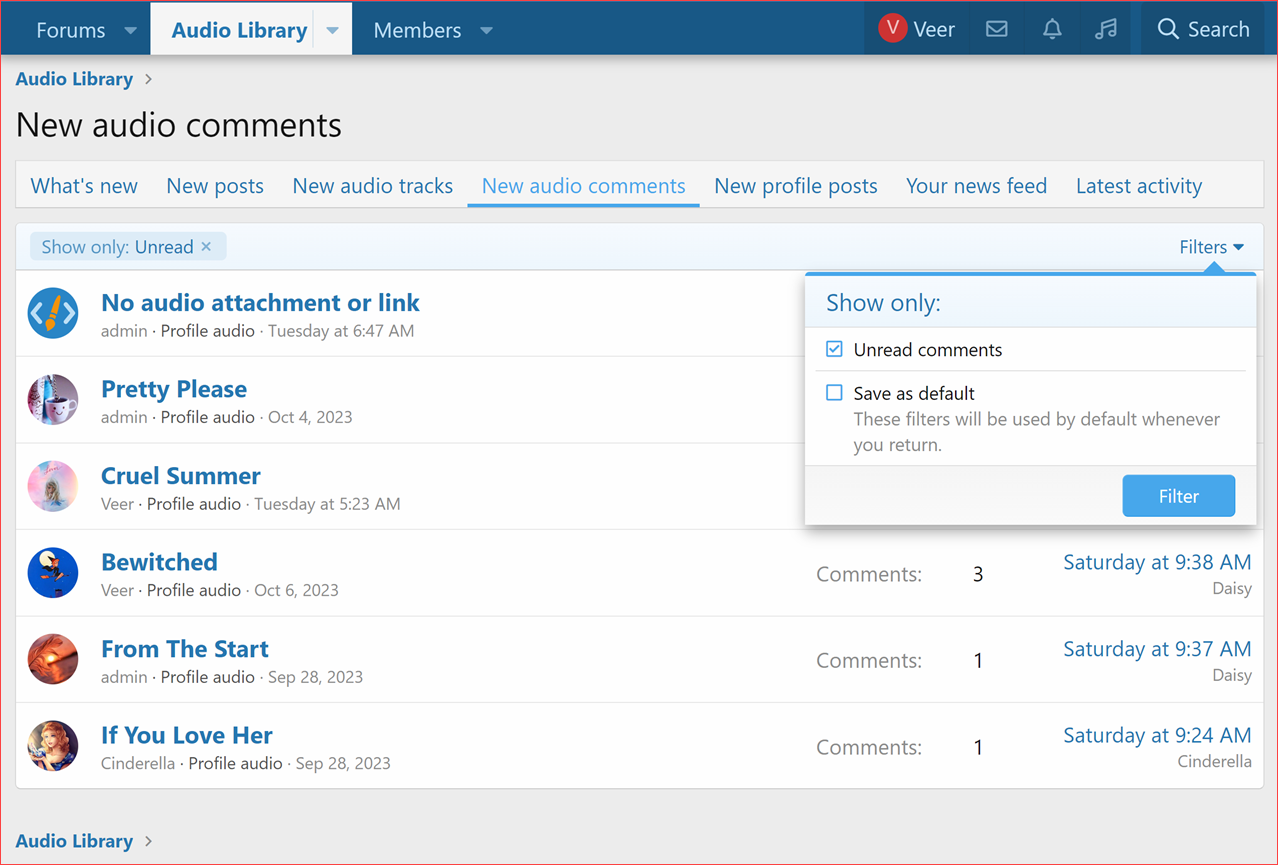
Task: Click the Audio Library breadcrumb at top
Action: click(x=74, y=79)
